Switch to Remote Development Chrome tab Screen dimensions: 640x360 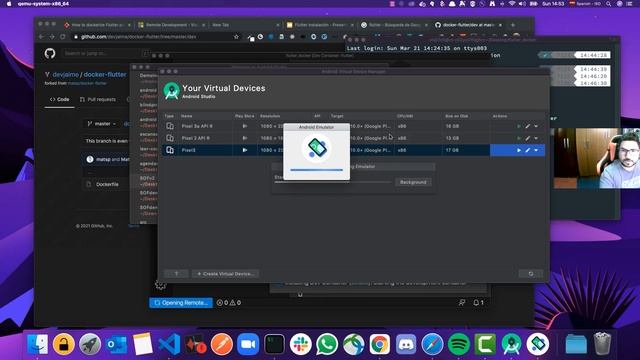(x=171, y=25)
